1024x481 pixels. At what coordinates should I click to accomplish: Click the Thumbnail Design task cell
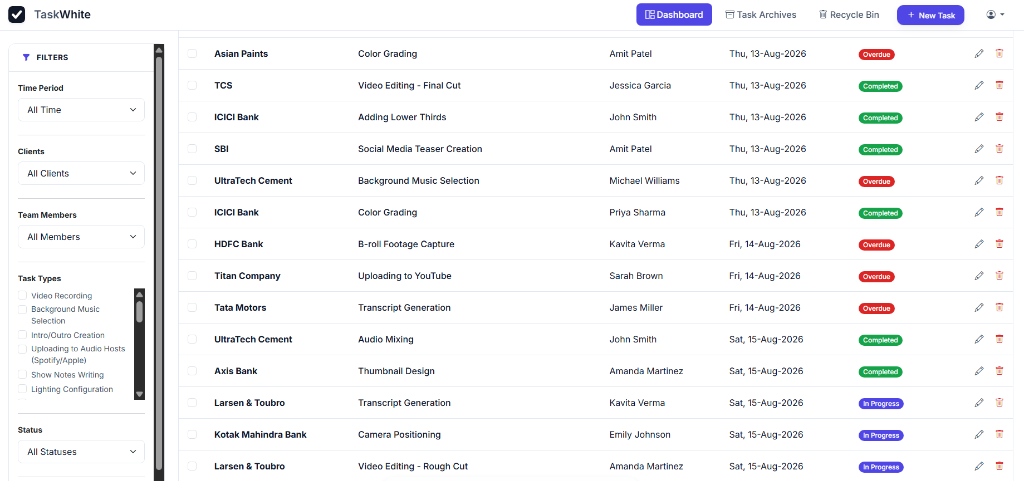click(x=396, y=371)
